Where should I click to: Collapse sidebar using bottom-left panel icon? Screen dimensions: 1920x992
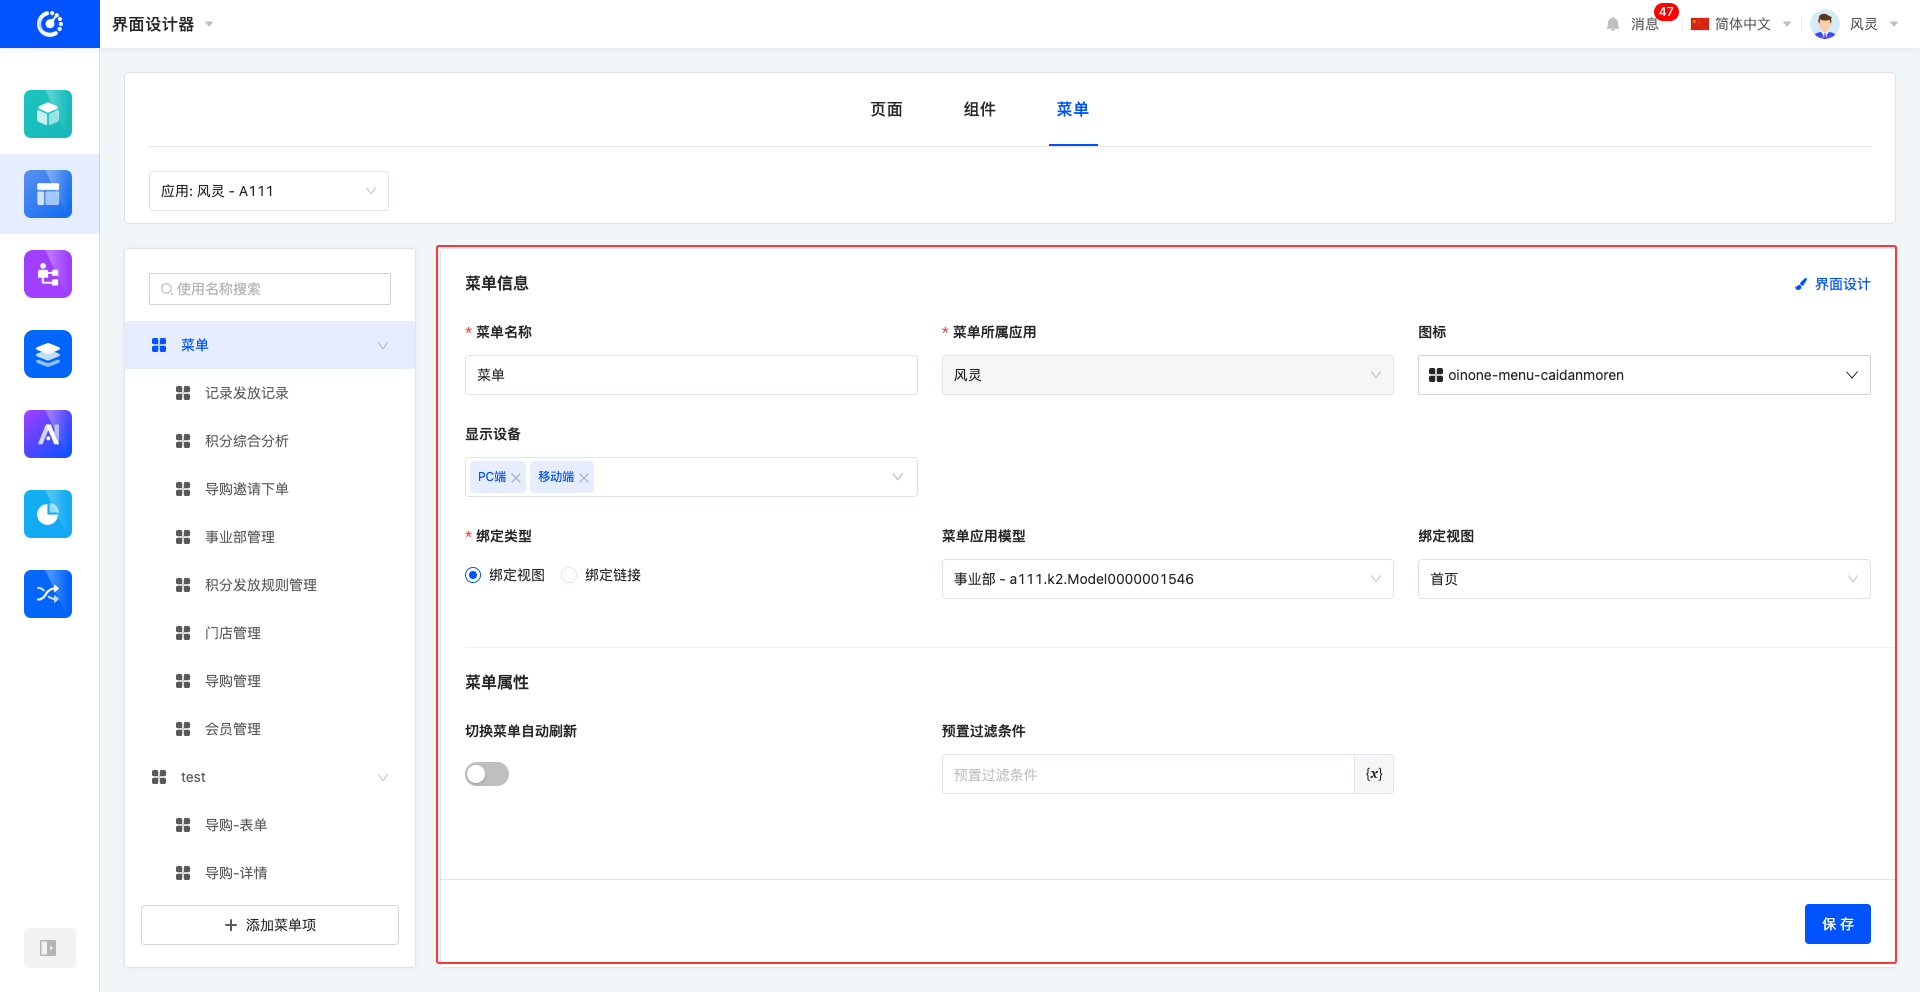[48, 948]
